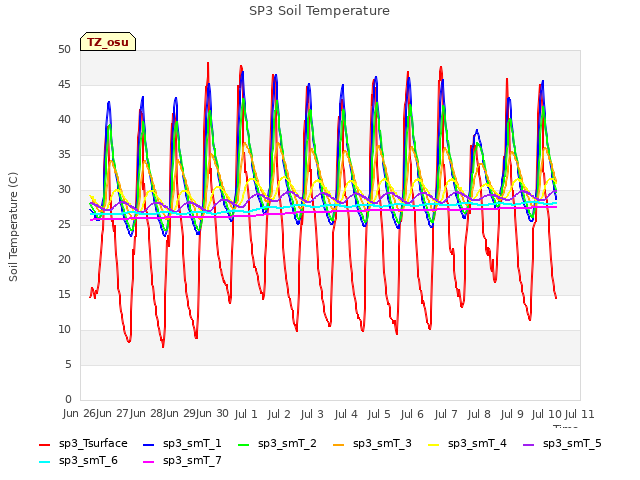The height and width of the screenshot is (480, 640).
Task: Click the 10 y-axis tick label
Action: click(x=64, y=329)
